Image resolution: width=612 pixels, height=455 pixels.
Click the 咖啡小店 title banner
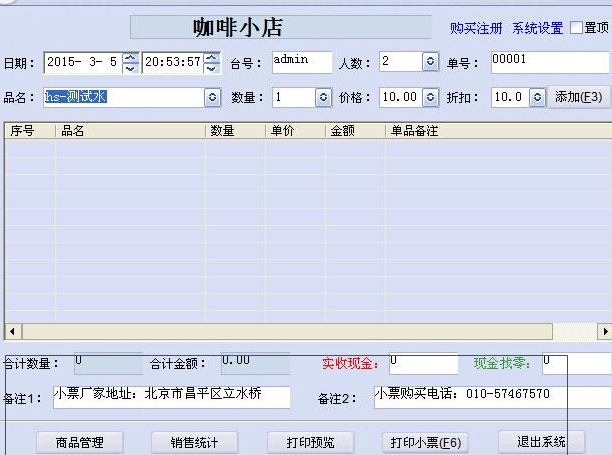tap(281, 27)
